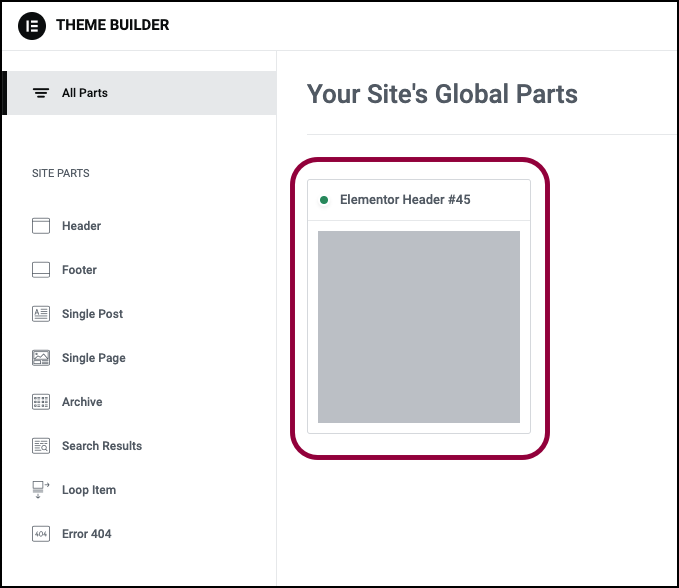
Task: View Loop Item templates
Action: point(89,490)
